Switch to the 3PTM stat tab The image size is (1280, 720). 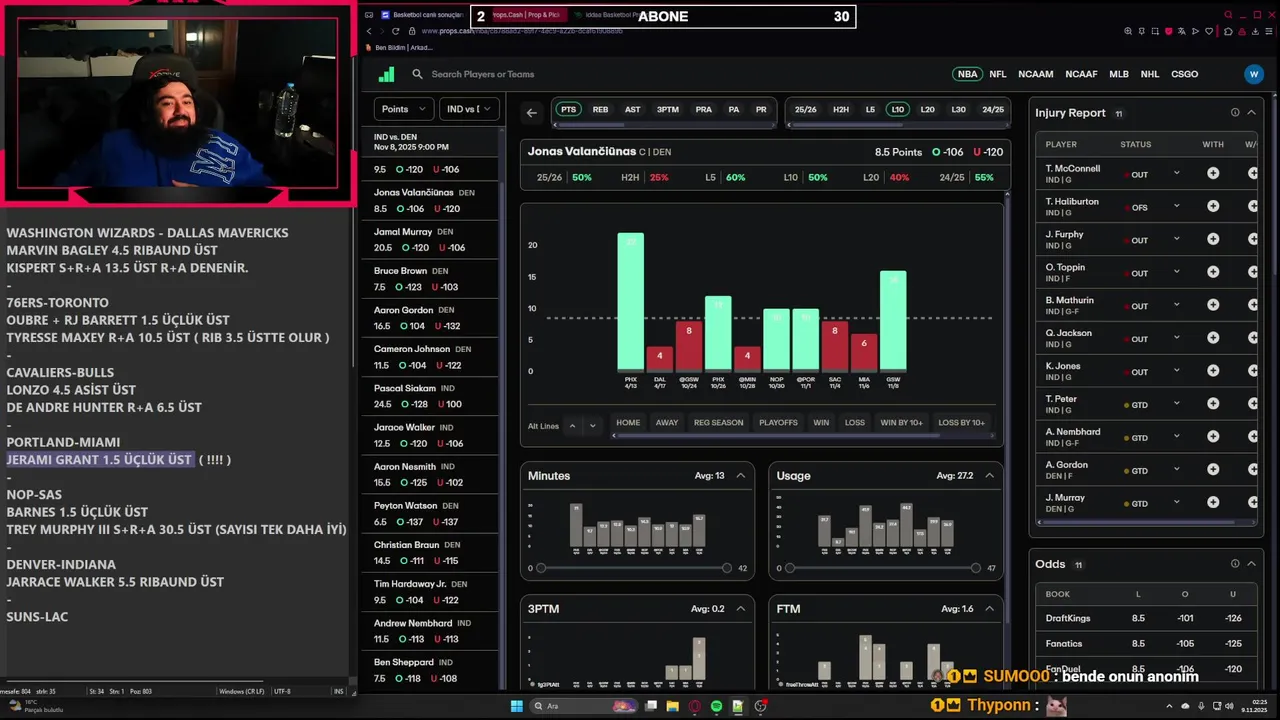[x=668, y=110]
